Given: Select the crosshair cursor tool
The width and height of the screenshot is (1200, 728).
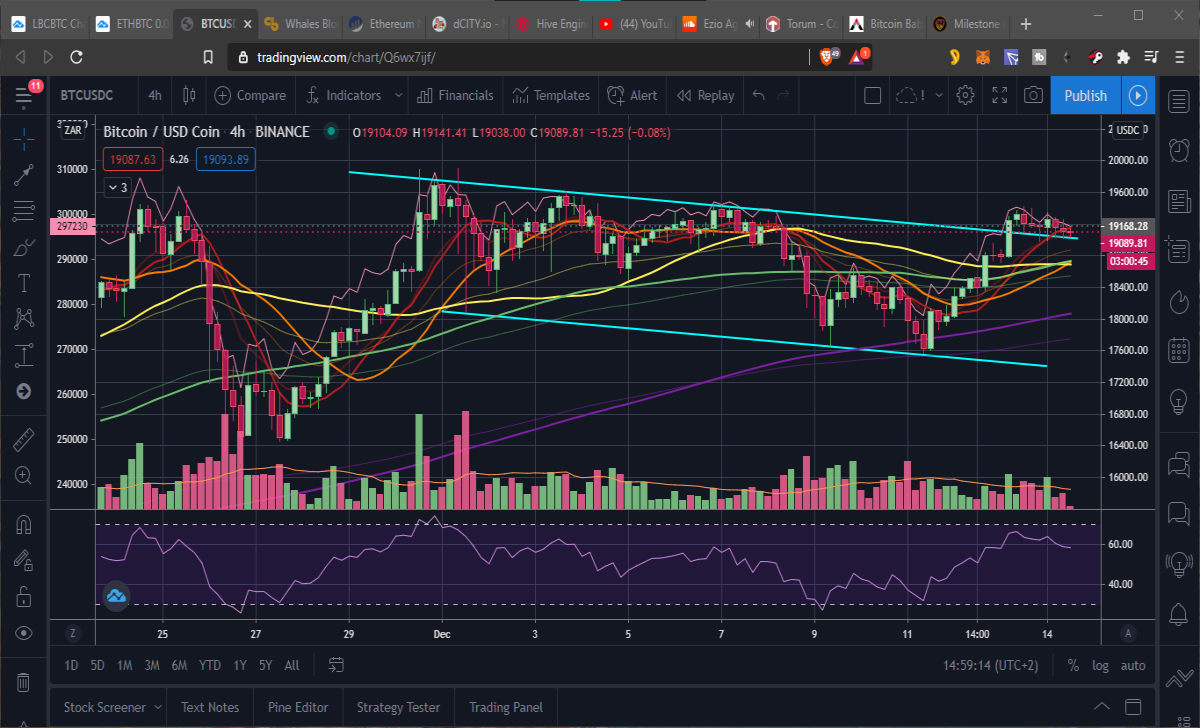Looking at the screenshot, I should tap(24, 139).
